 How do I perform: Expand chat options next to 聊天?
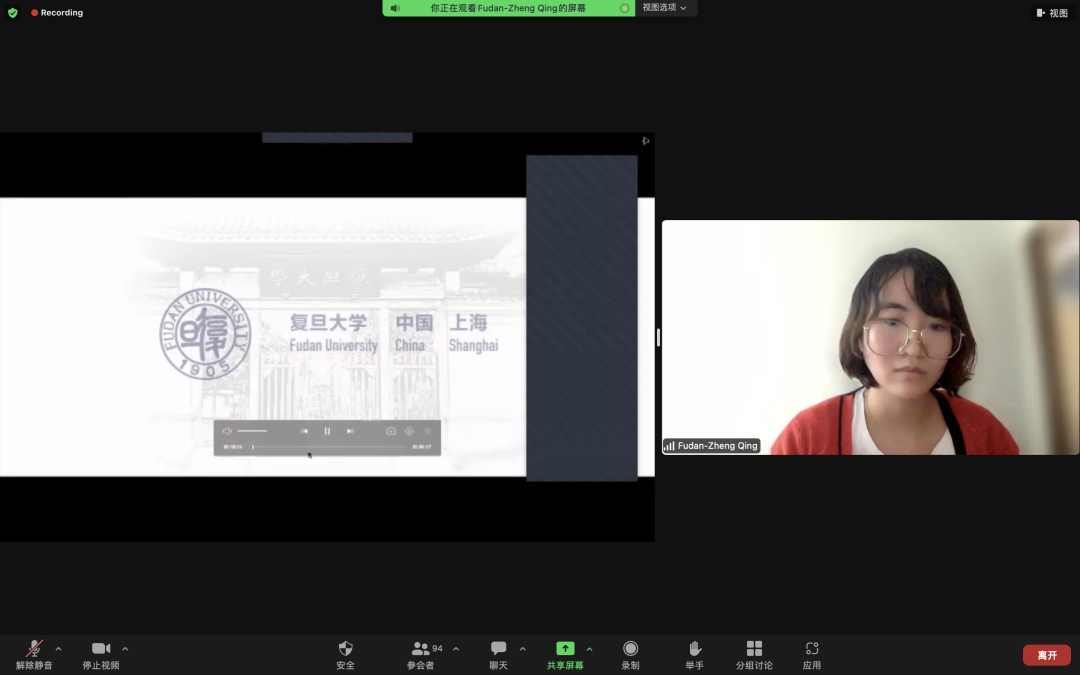click(x=523, y=649)
